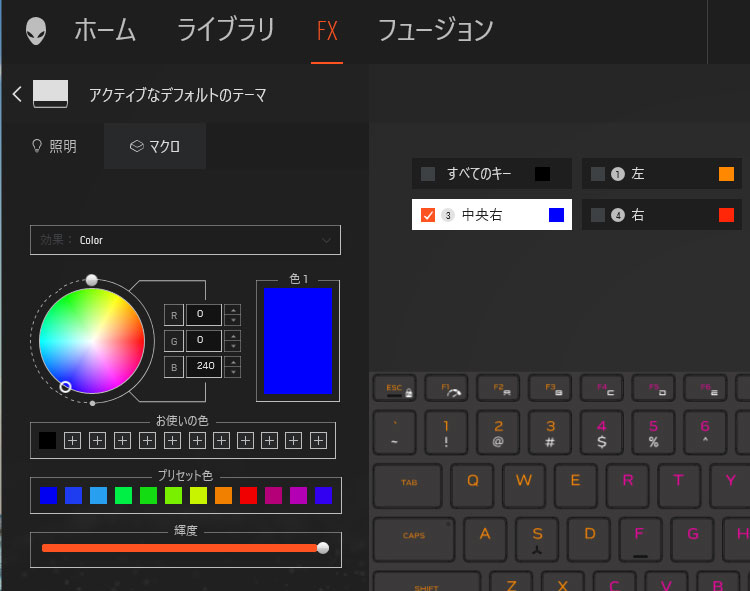Click the last plus icon in お使いの色
The width and height of the screenshot is (750, 591).
pos(318,440)
